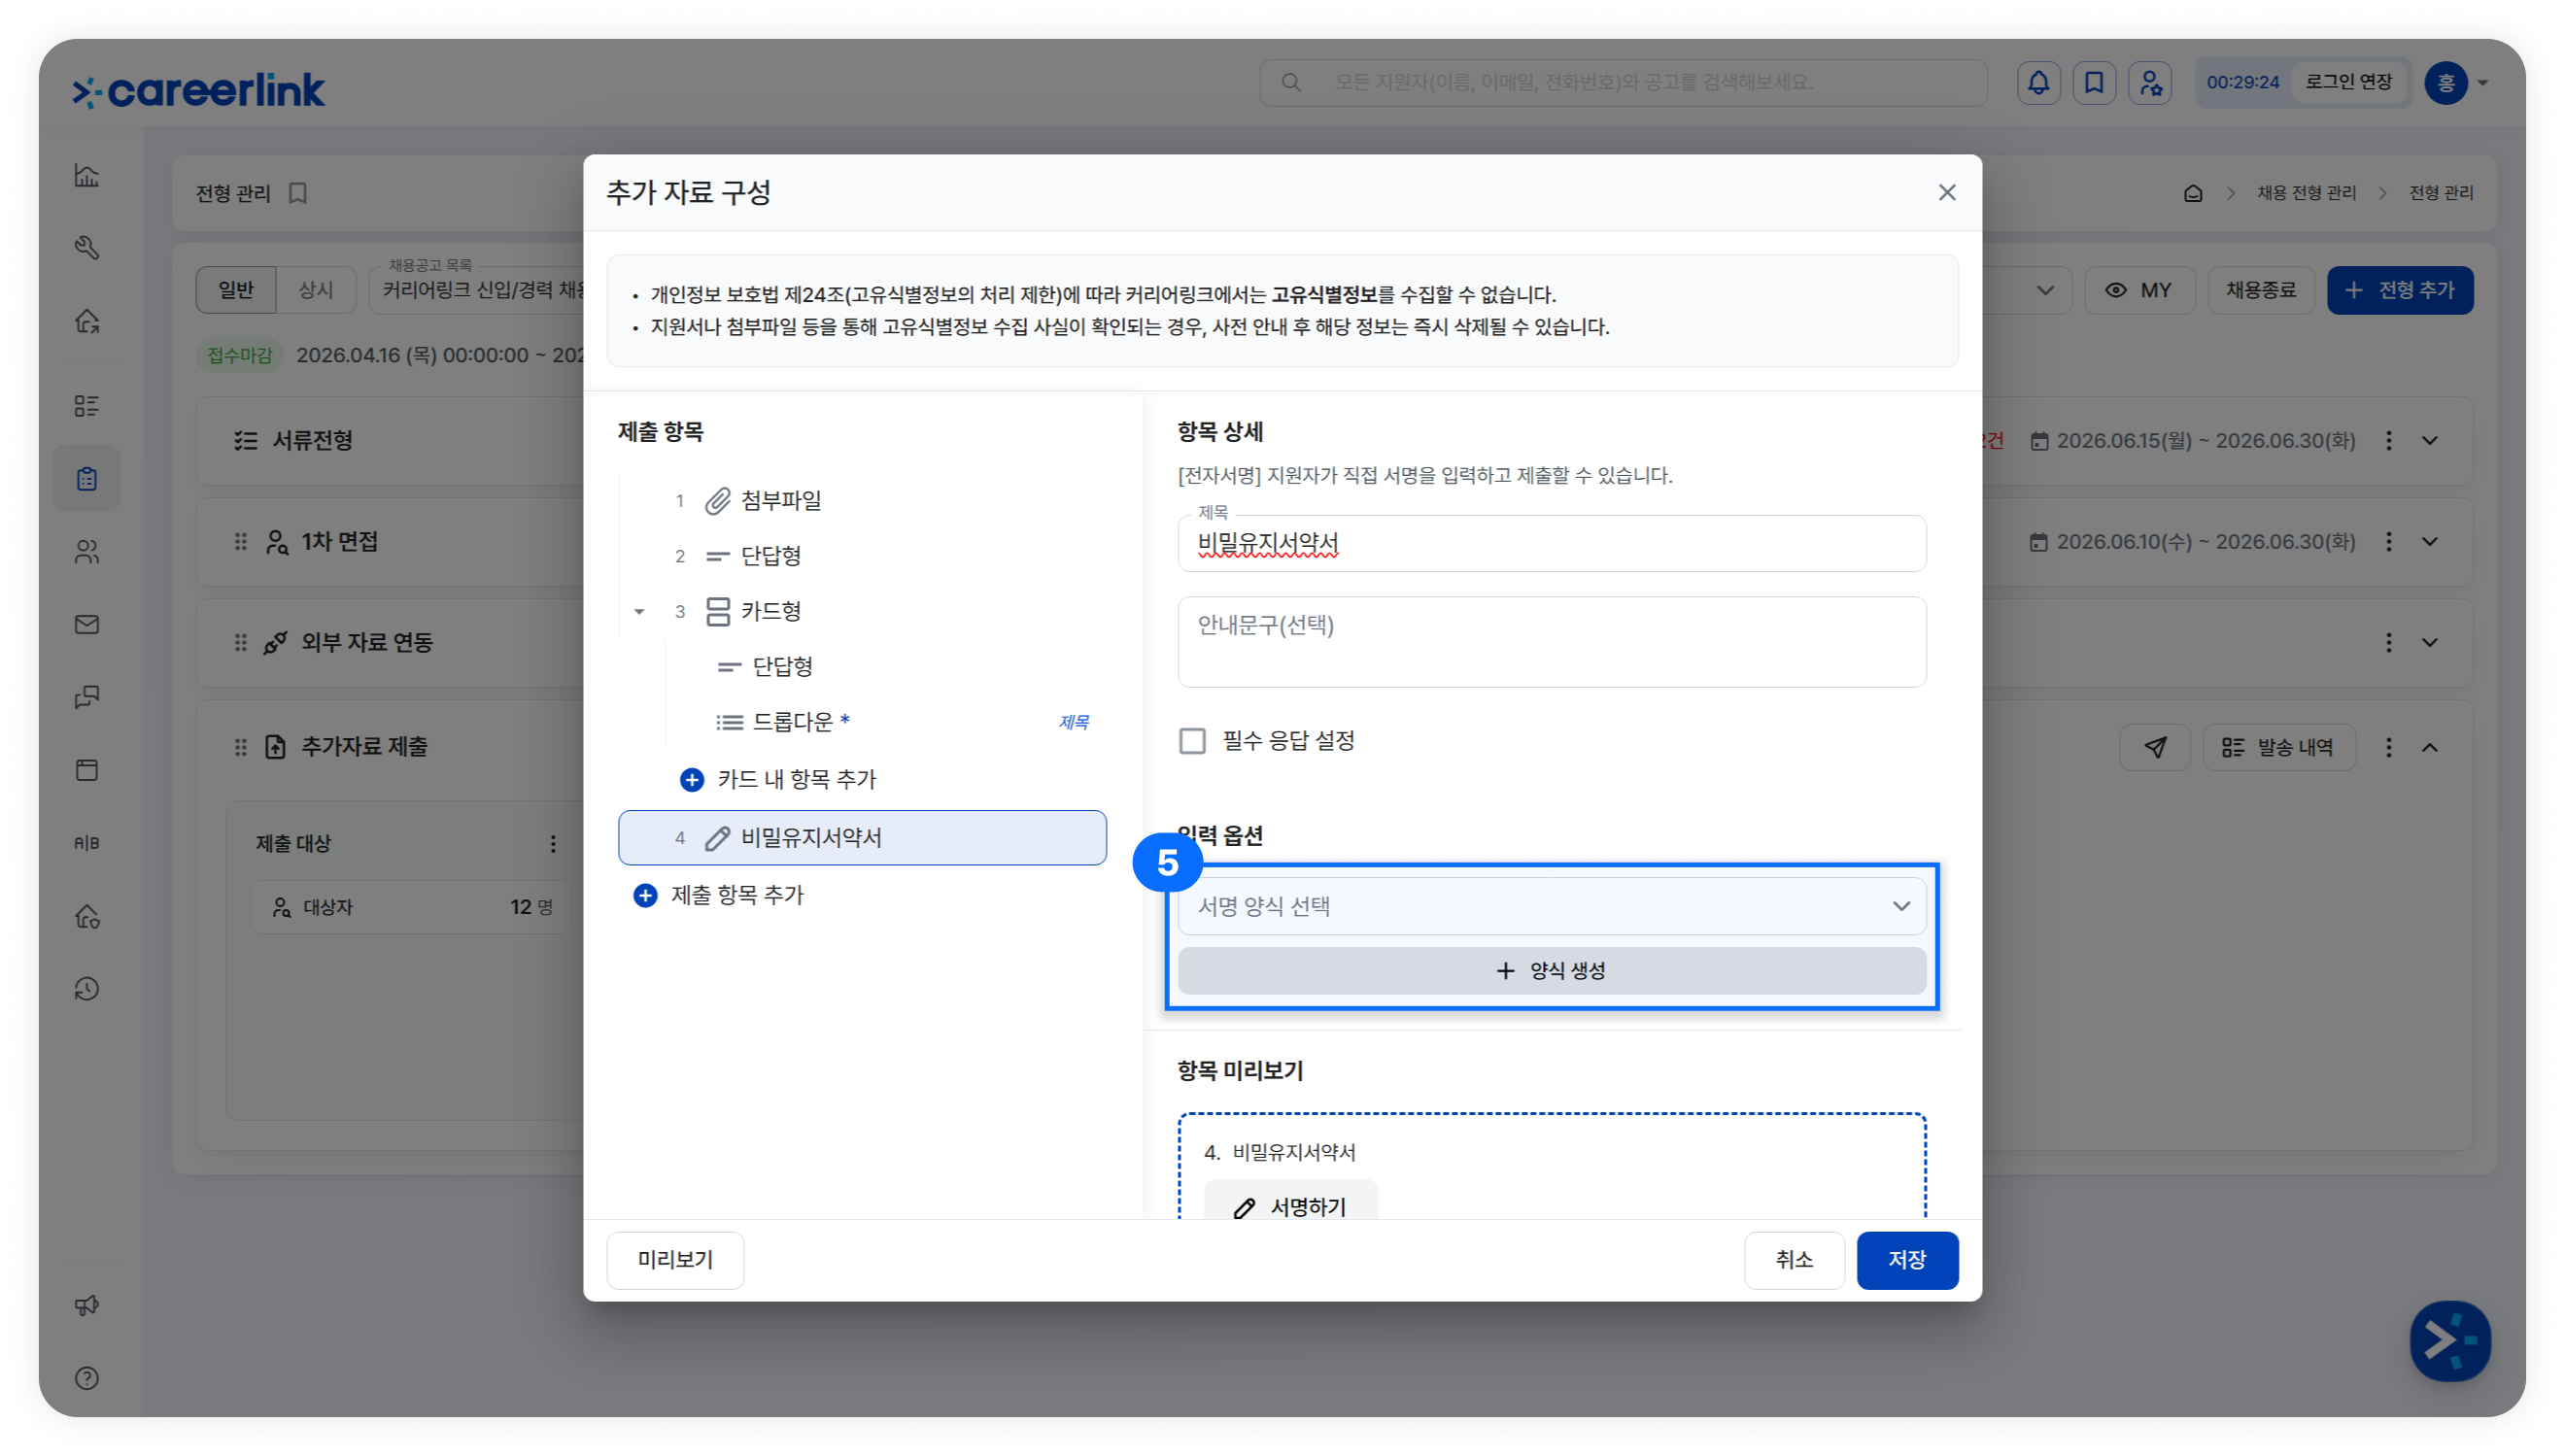
Task: Click 양식 생성 button
Action: click(x=1551, y=971)
